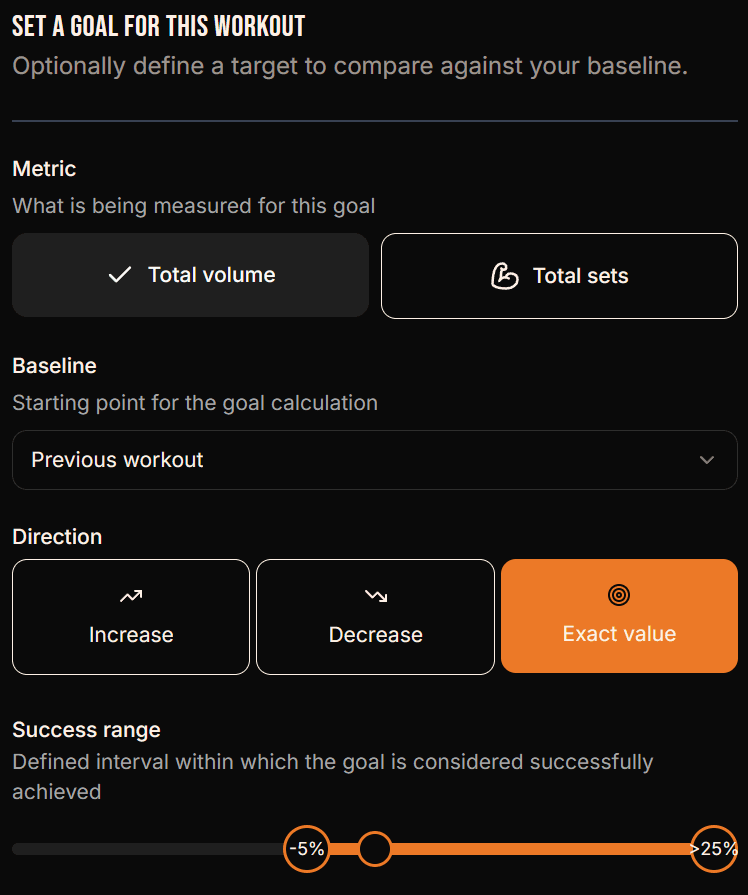Screen dimensions: 748x895
Task: Click the checkmark icon on Total volume
Action: coord(122,274)
